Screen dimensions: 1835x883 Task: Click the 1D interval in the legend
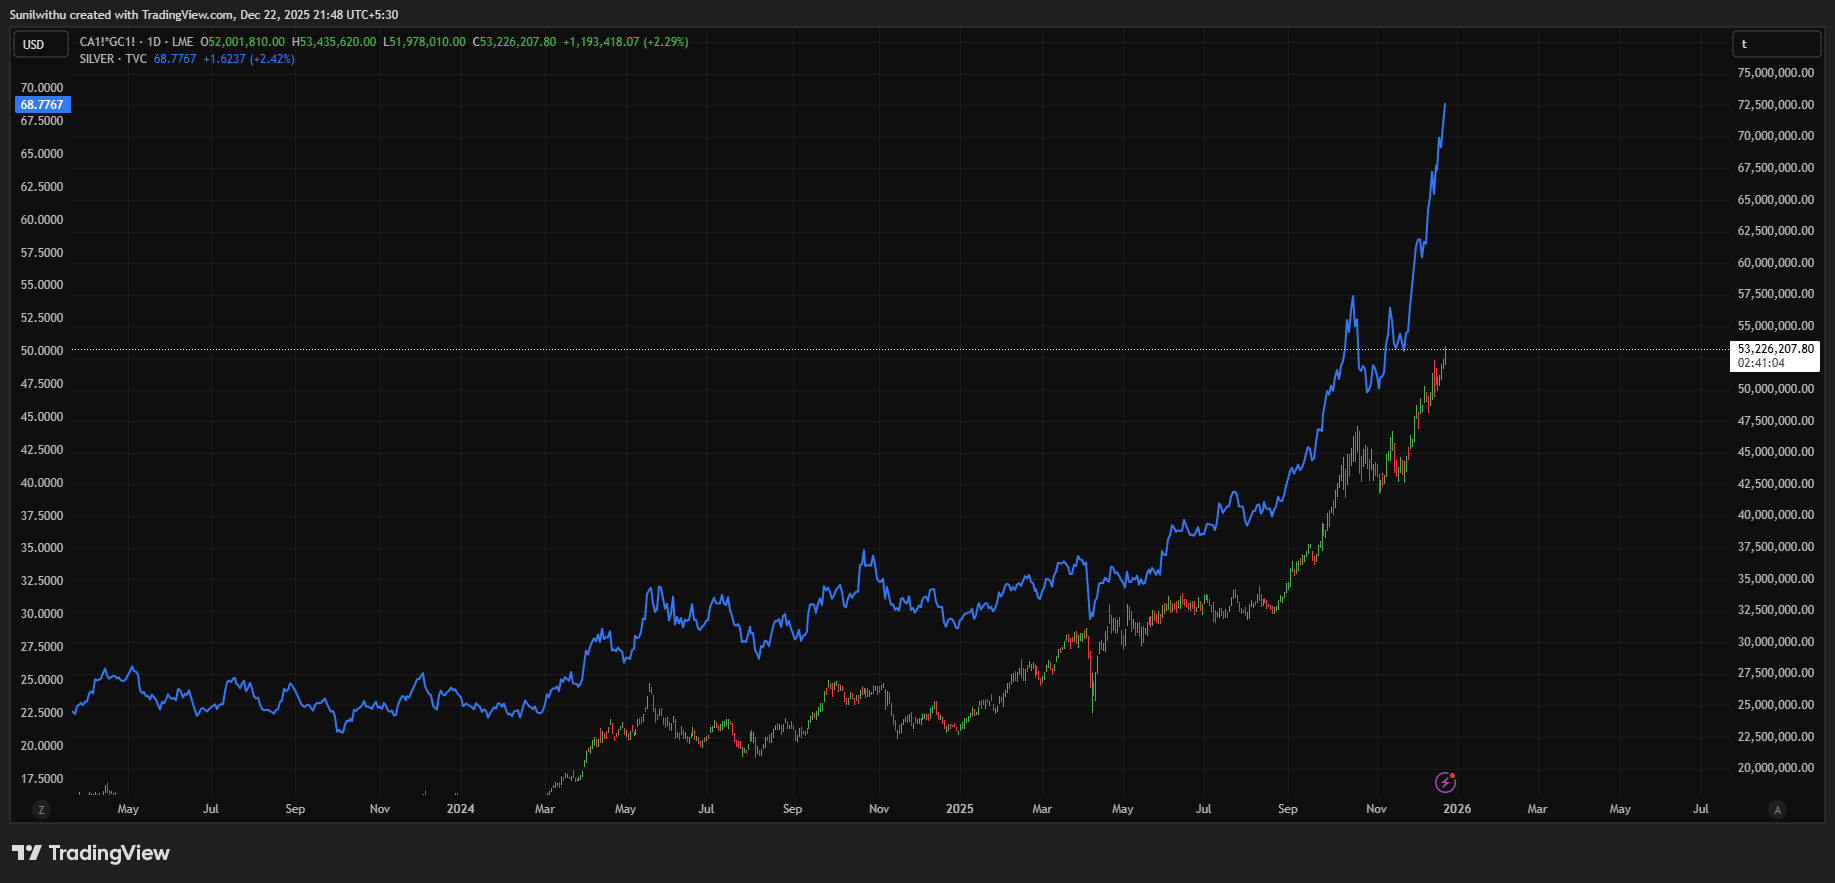pos(154,42)
